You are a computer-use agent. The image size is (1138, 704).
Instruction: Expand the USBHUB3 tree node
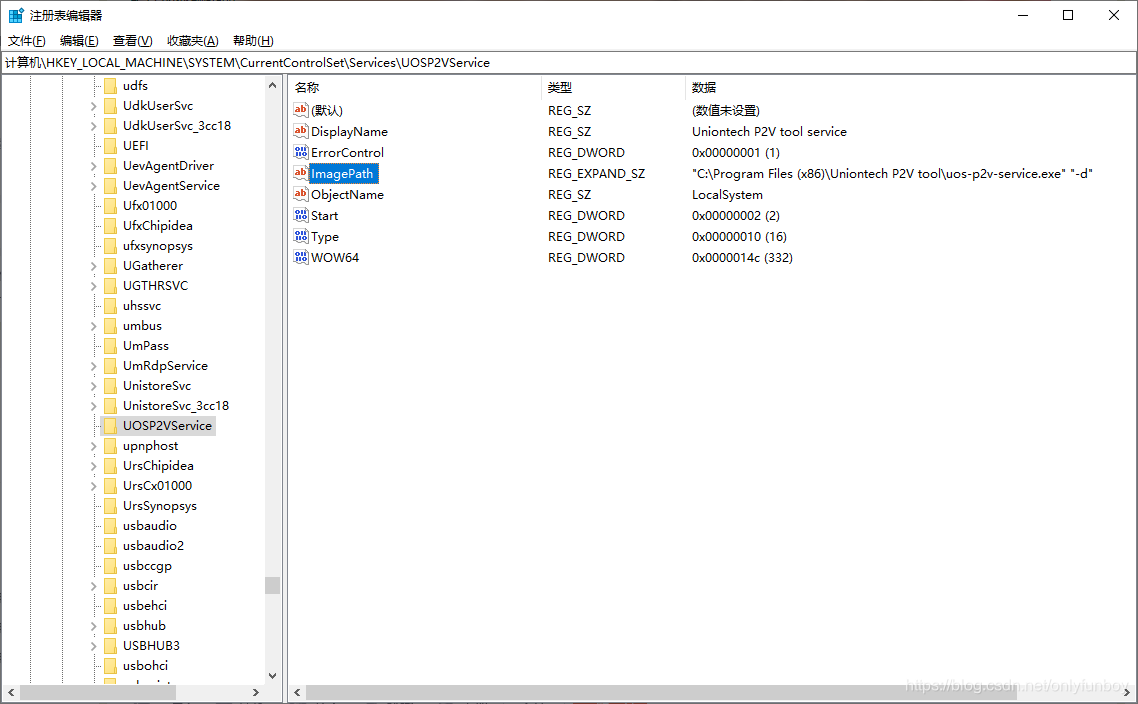[94, 646]
